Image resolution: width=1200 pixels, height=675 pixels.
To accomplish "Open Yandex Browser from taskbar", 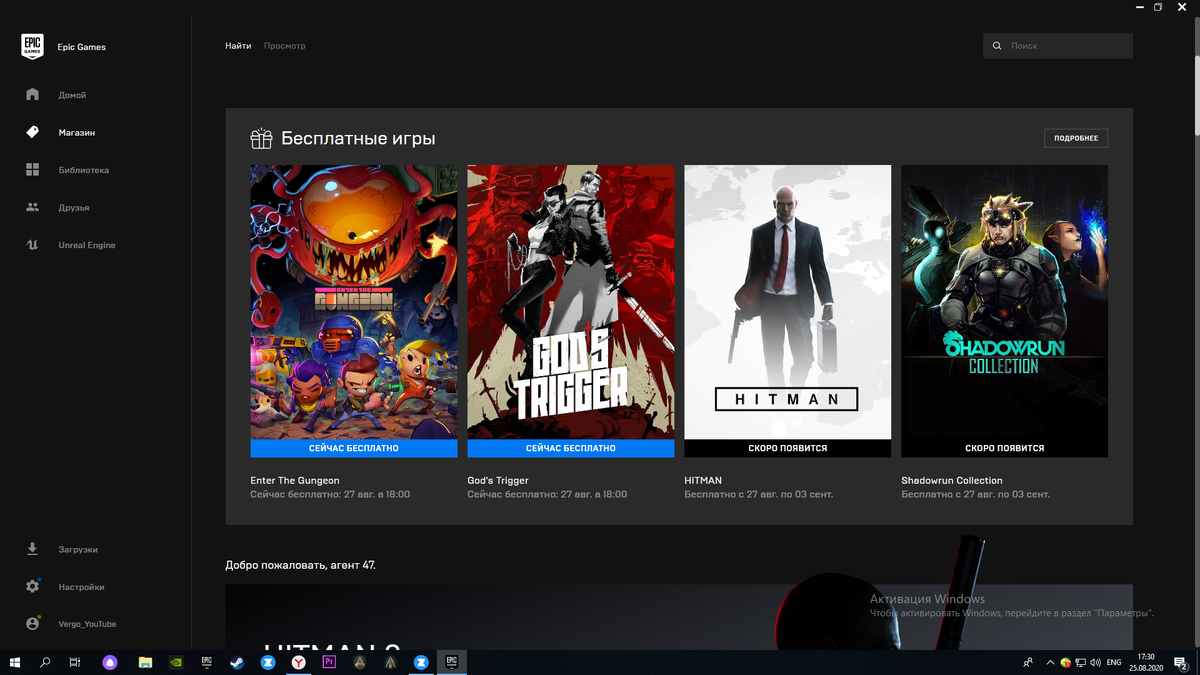I will point(299,662).
